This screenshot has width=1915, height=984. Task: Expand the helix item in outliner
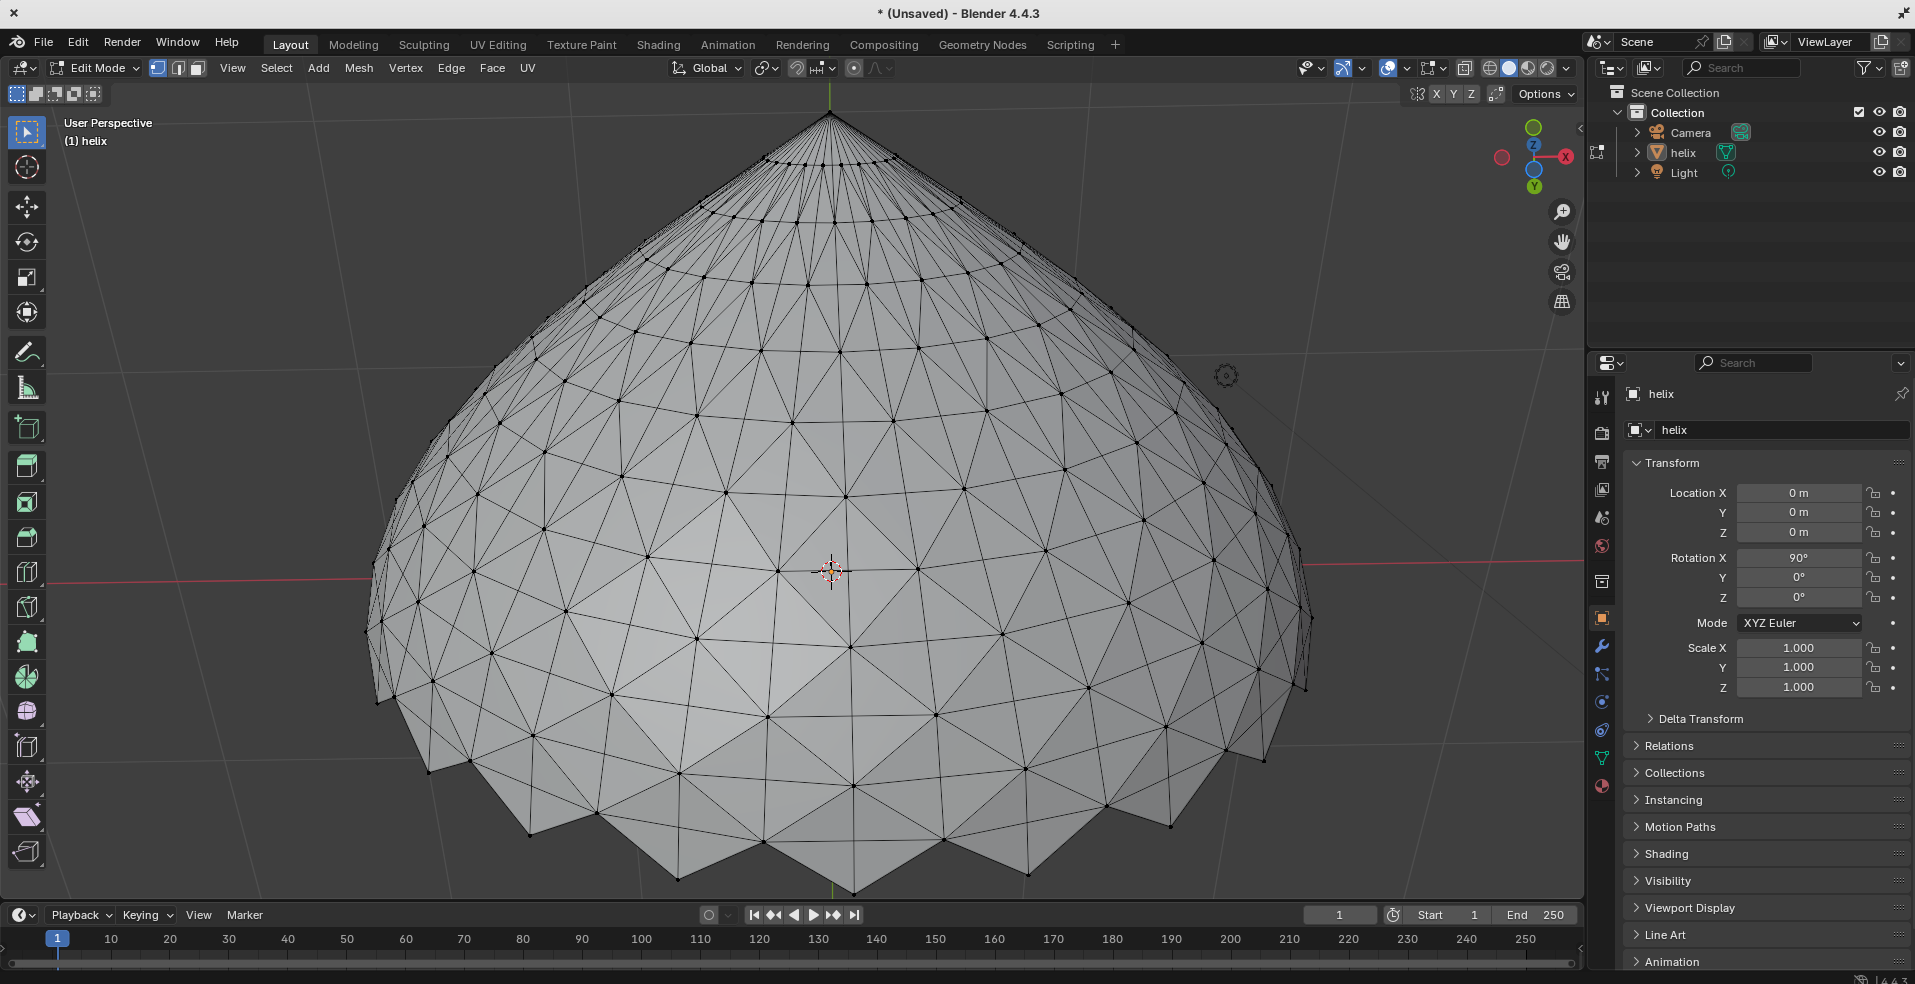tap(1637, 152)
